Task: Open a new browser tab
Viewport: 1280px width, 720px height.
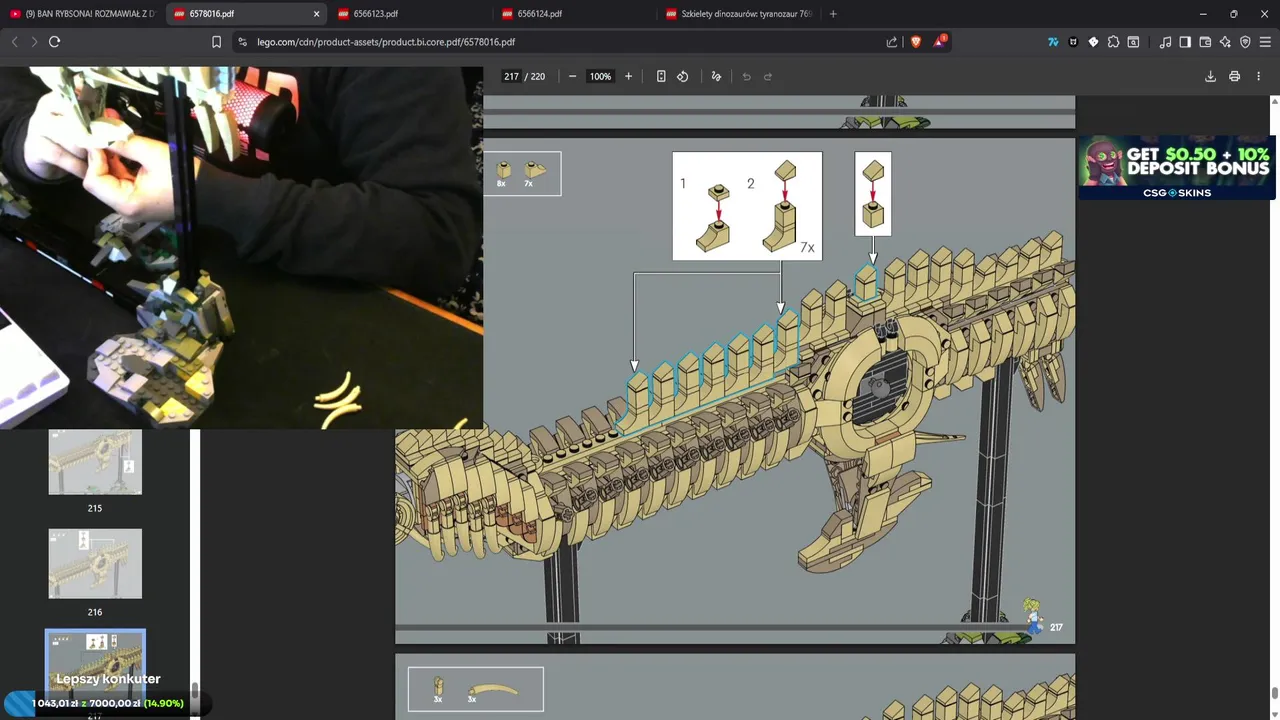Action: 833,14
